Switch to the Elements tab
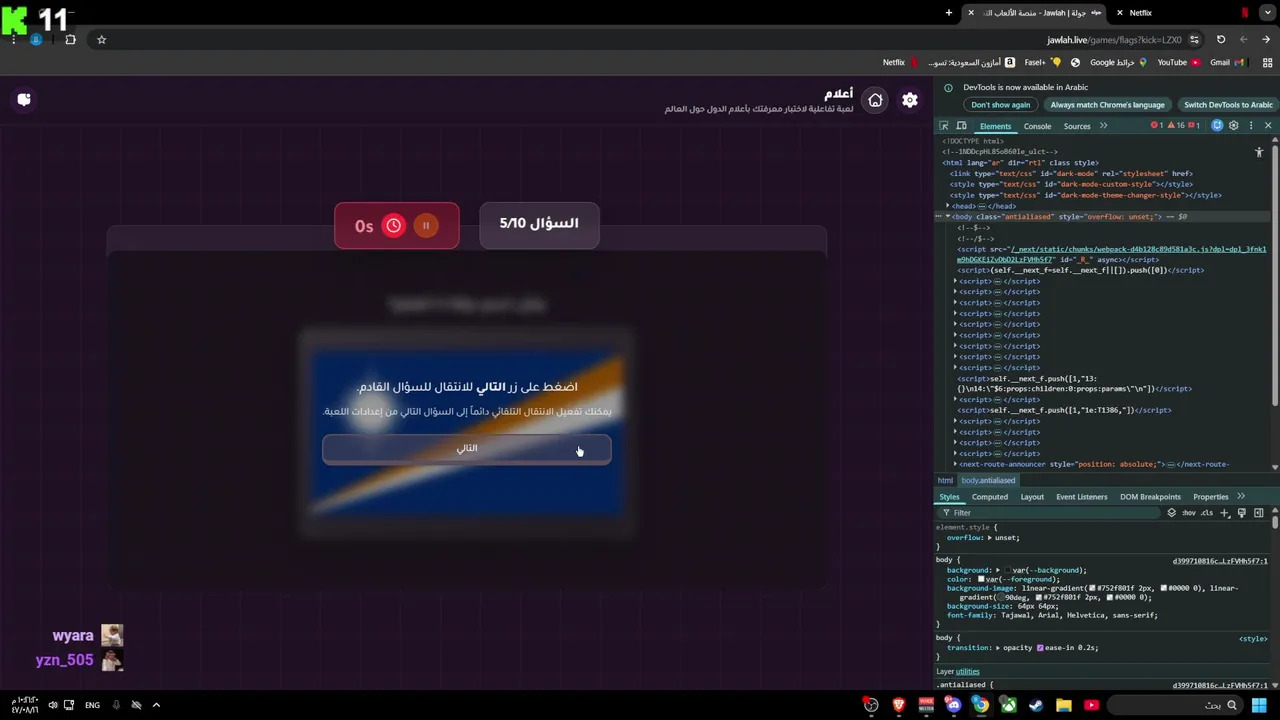This screenshot has width=1280, height=720. [x=995, y=126]
